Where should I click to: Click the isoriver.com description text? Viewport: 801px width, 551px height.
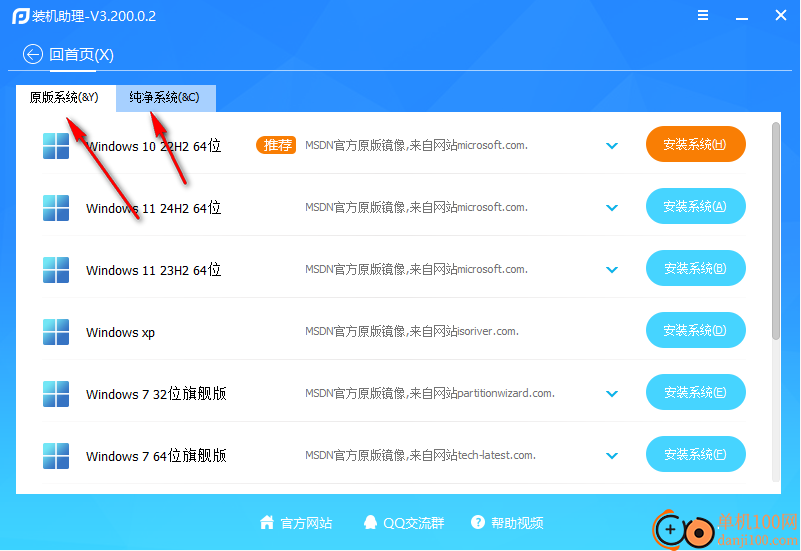pos(412,331)
